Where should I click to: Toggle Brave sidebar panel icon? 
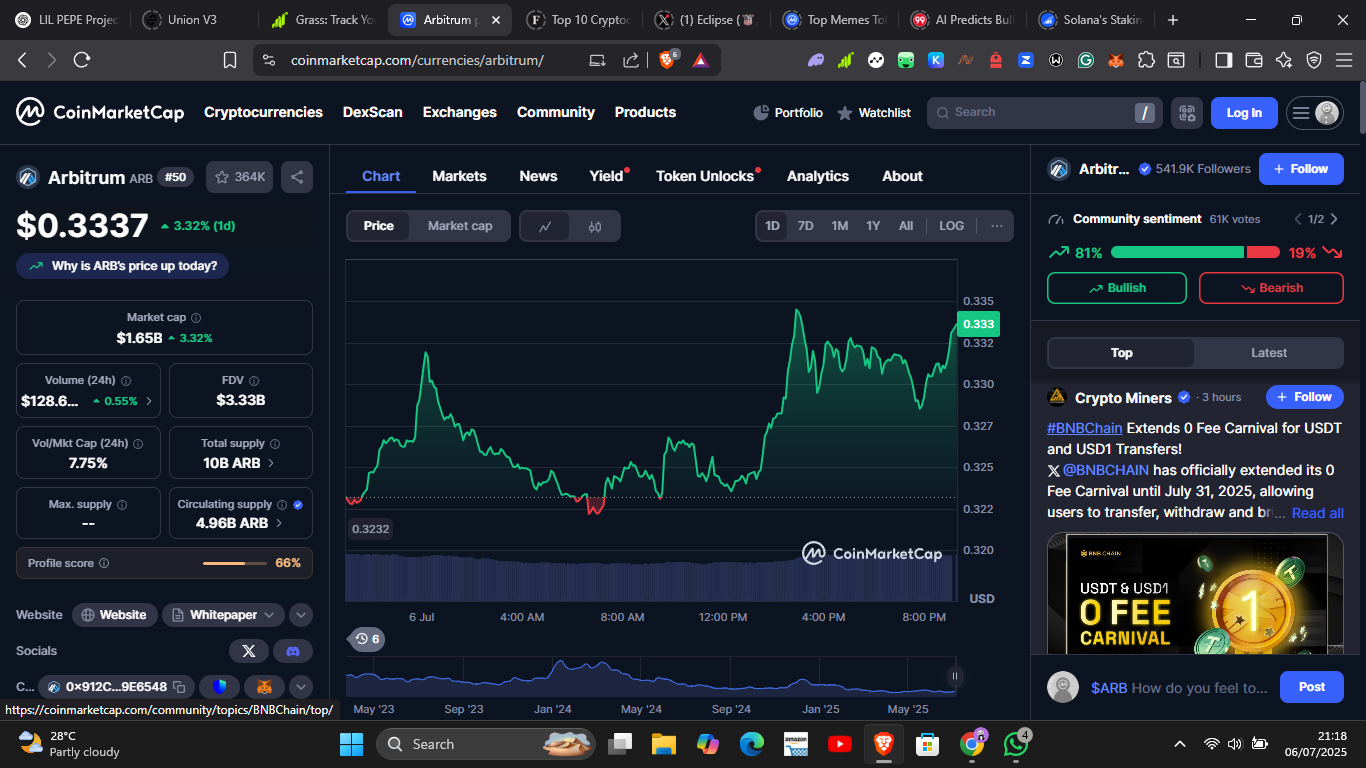pos(1223,60)
